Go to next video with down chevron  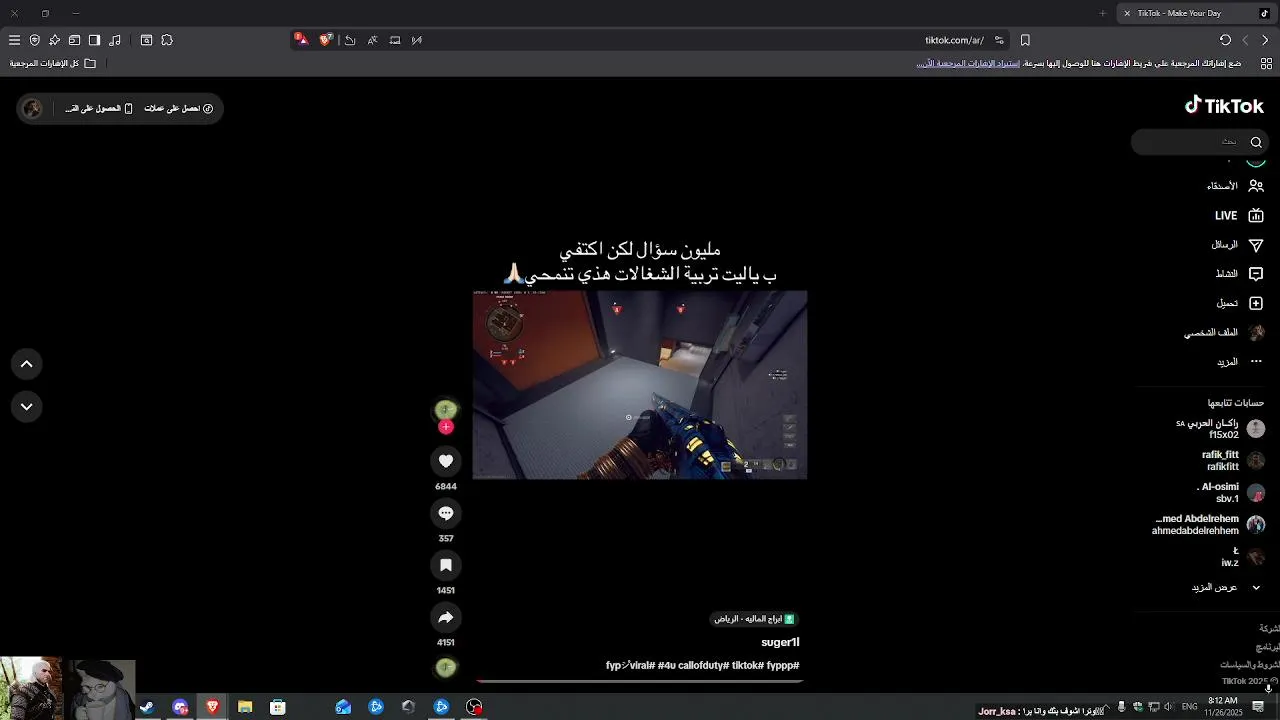pyautogui.click(x=27, y=406)
